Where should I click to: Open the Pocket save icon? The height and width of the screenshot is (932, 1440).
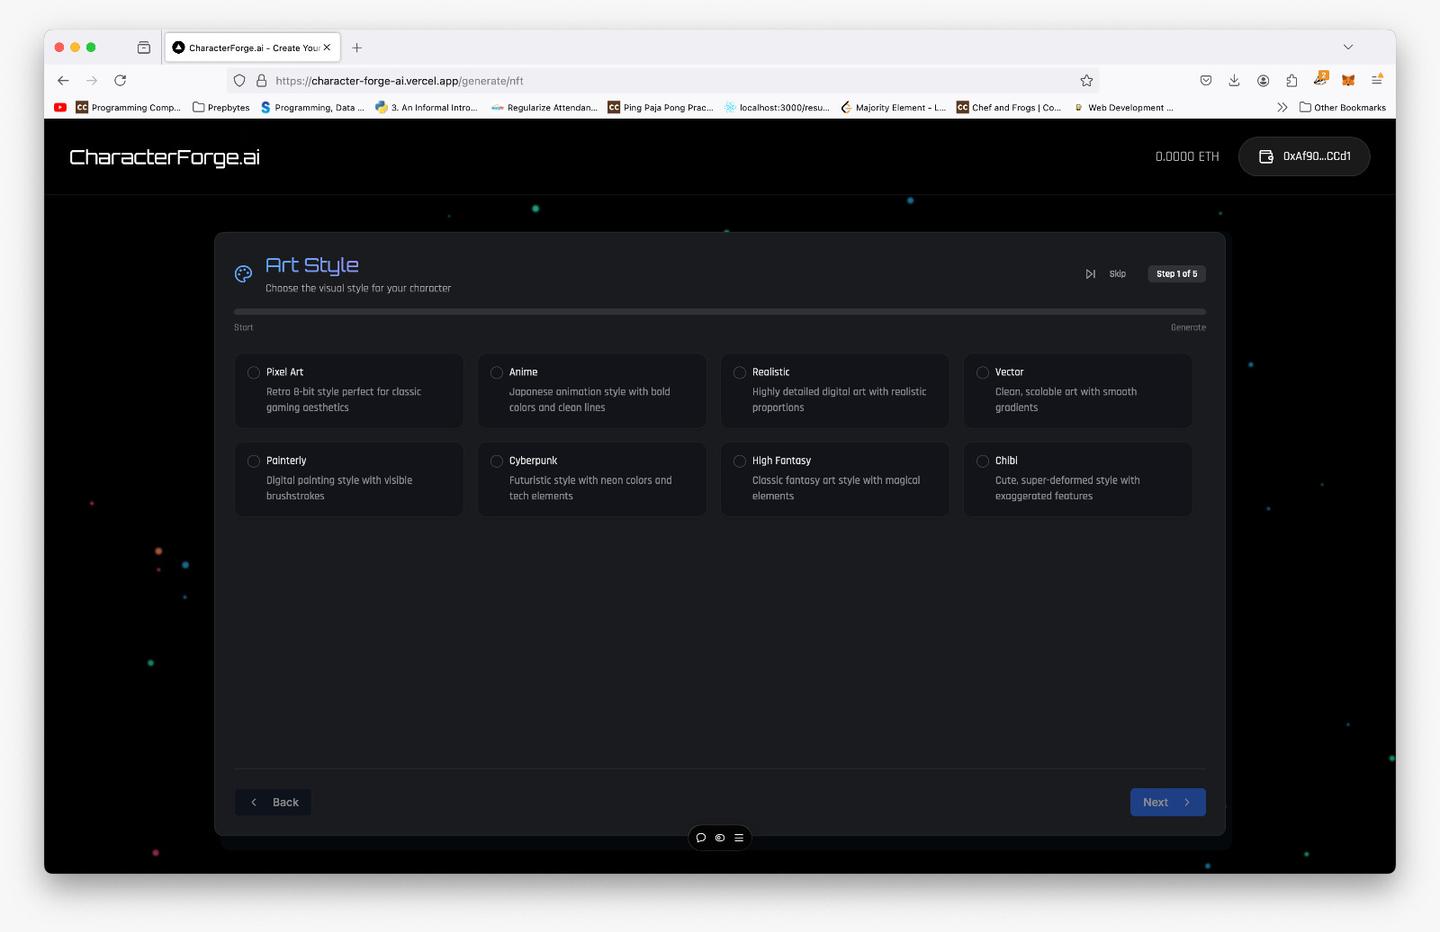click(1206, 81)
